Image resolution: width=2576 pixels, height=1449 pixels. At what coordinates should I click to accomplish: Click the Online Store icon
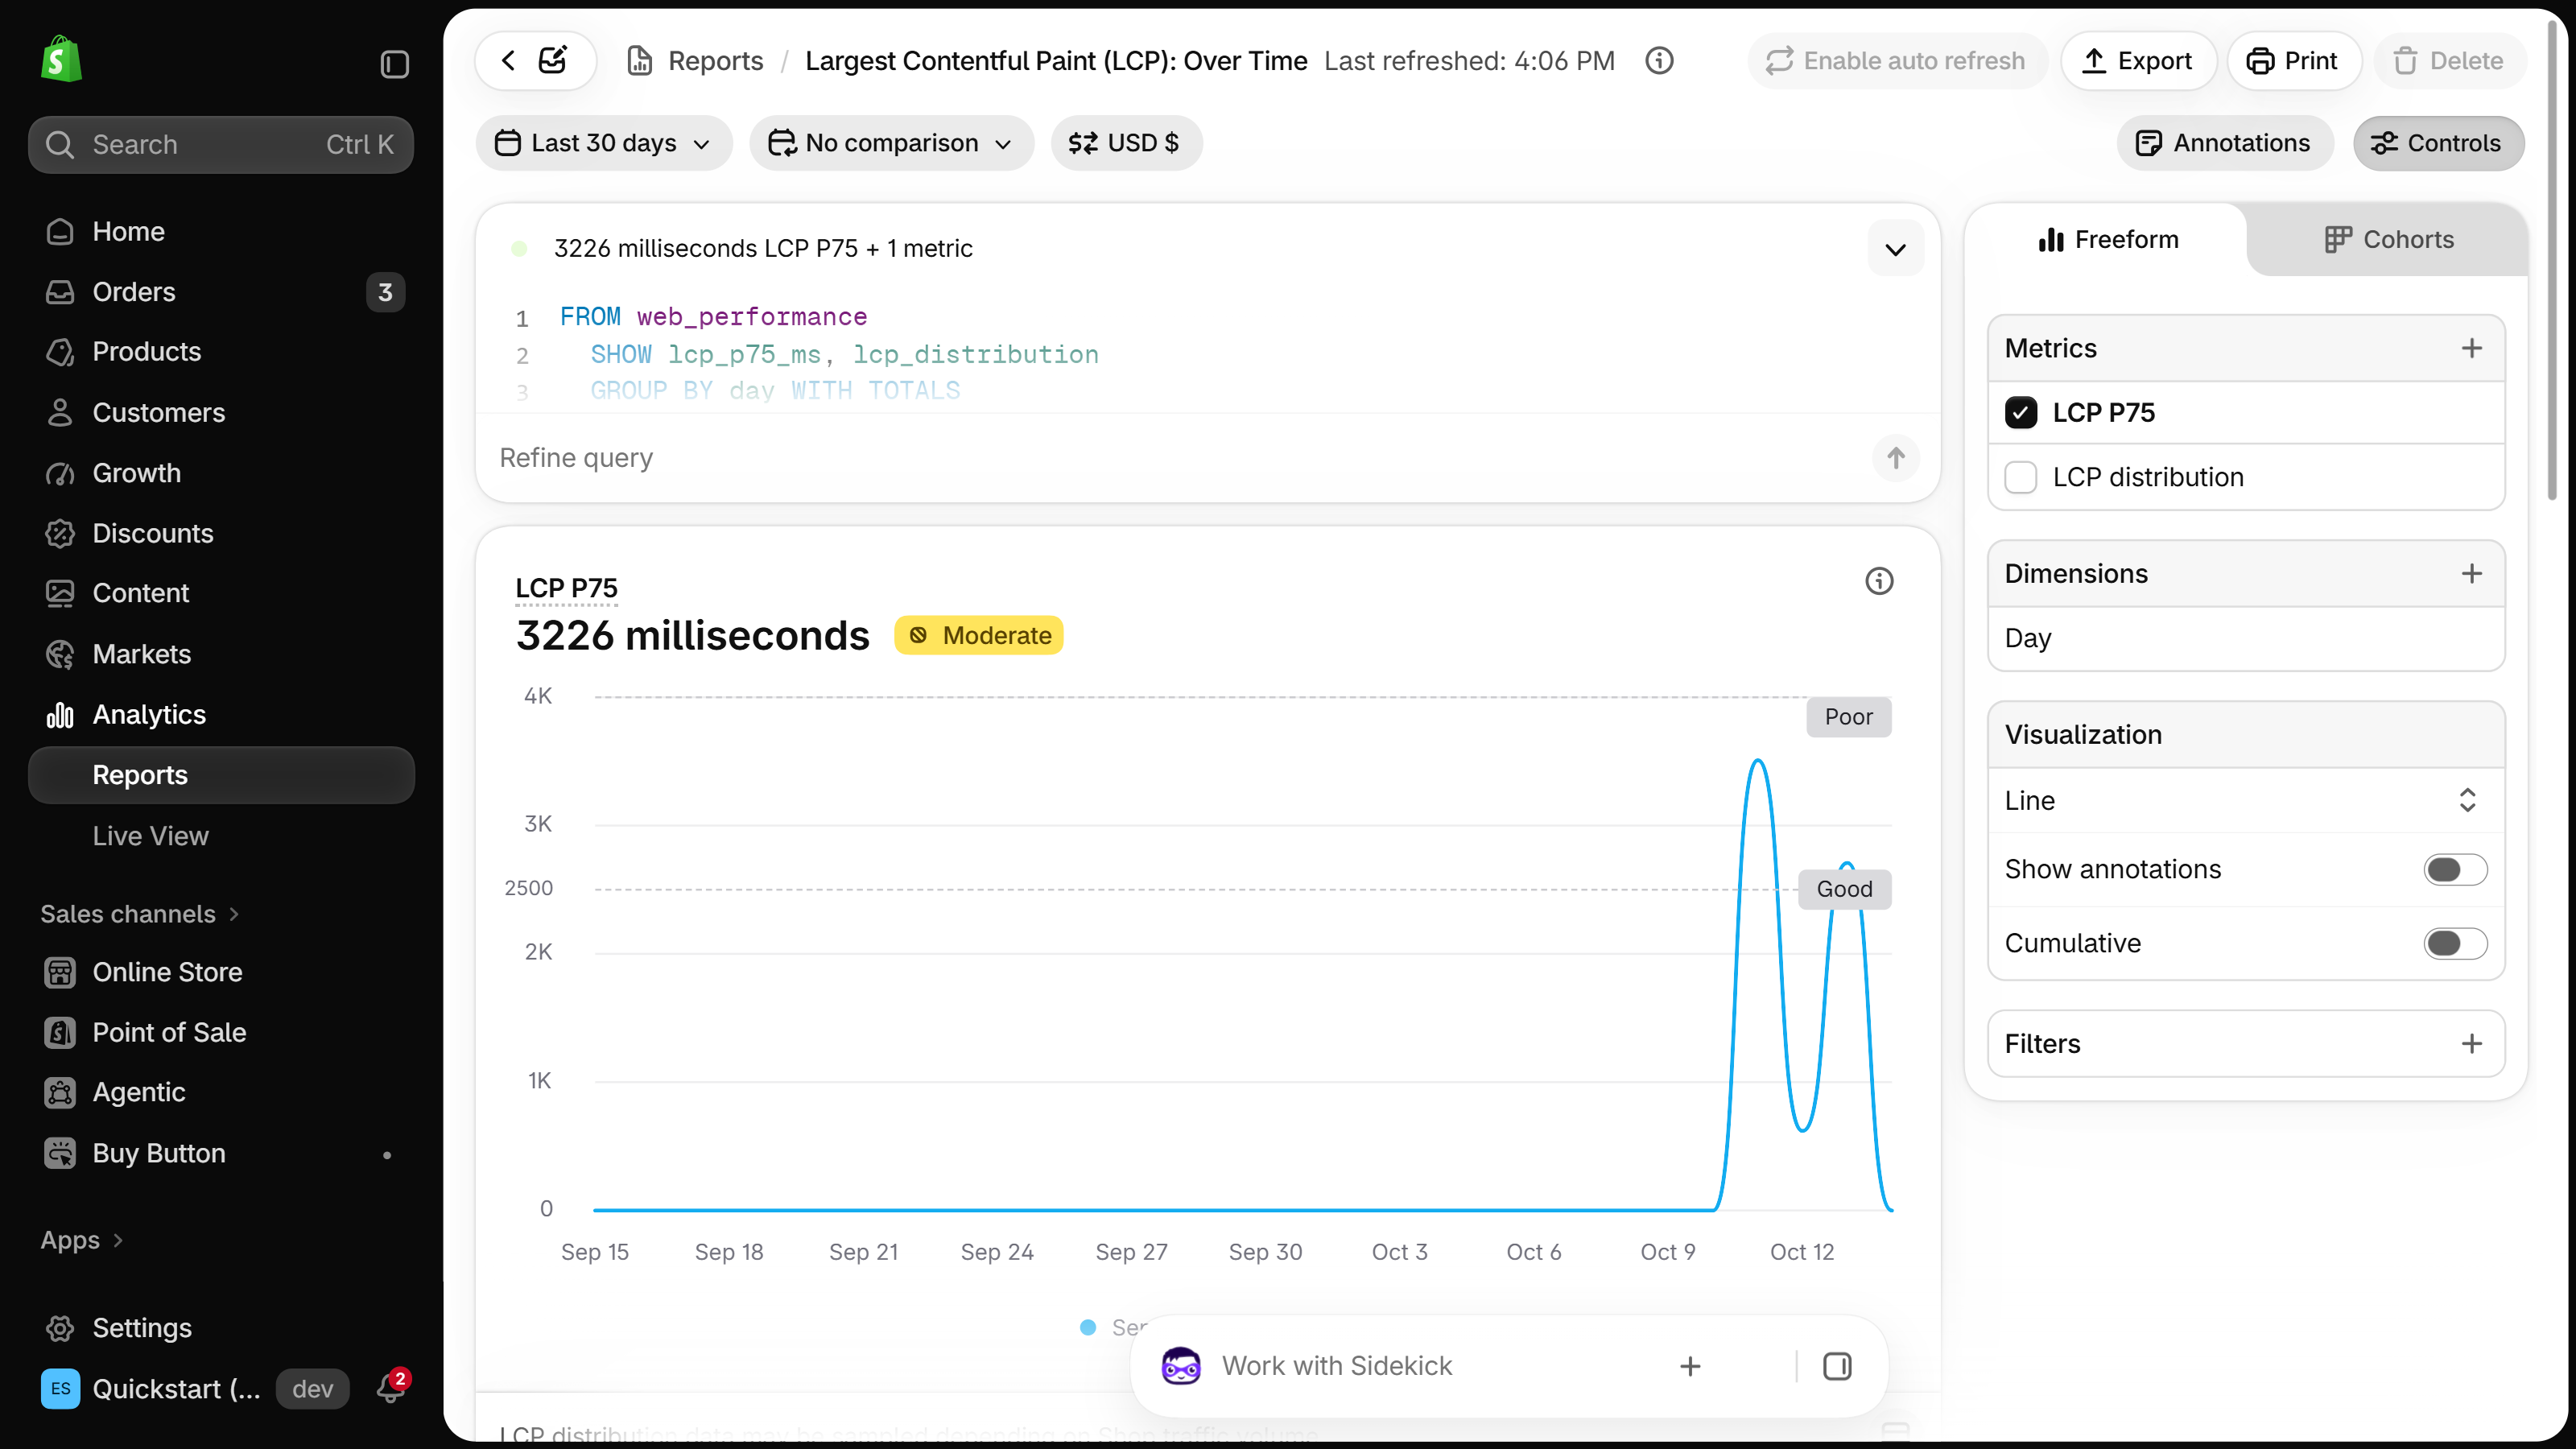[x=60, y=972]
